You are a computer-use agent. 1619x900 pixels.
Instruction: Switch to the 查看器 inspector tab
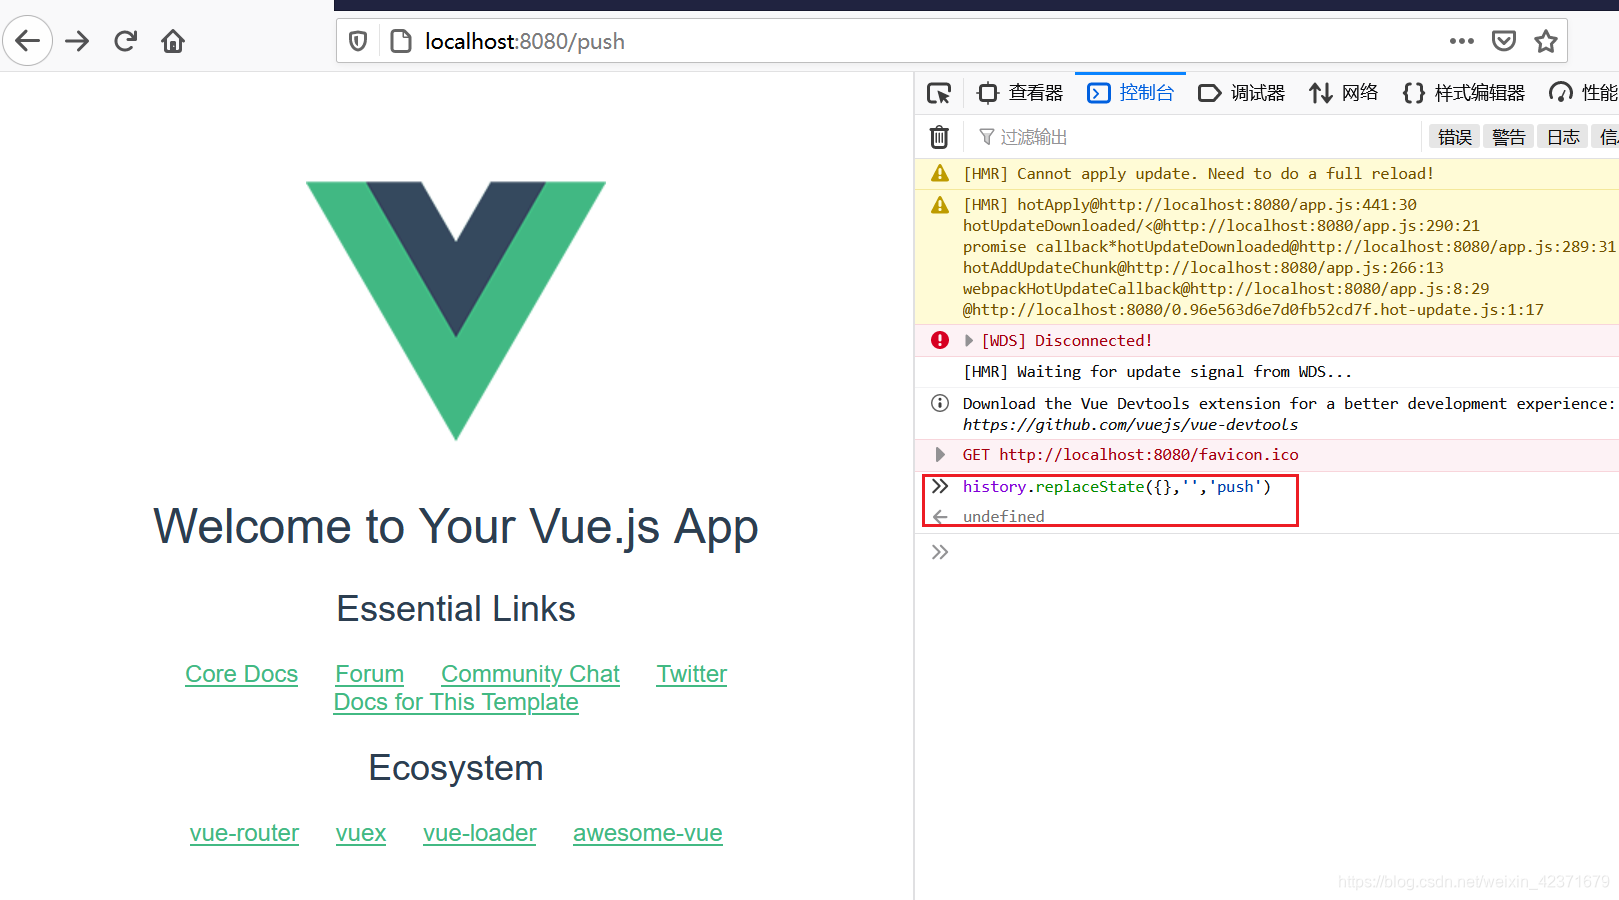[x=1020, y=93]
